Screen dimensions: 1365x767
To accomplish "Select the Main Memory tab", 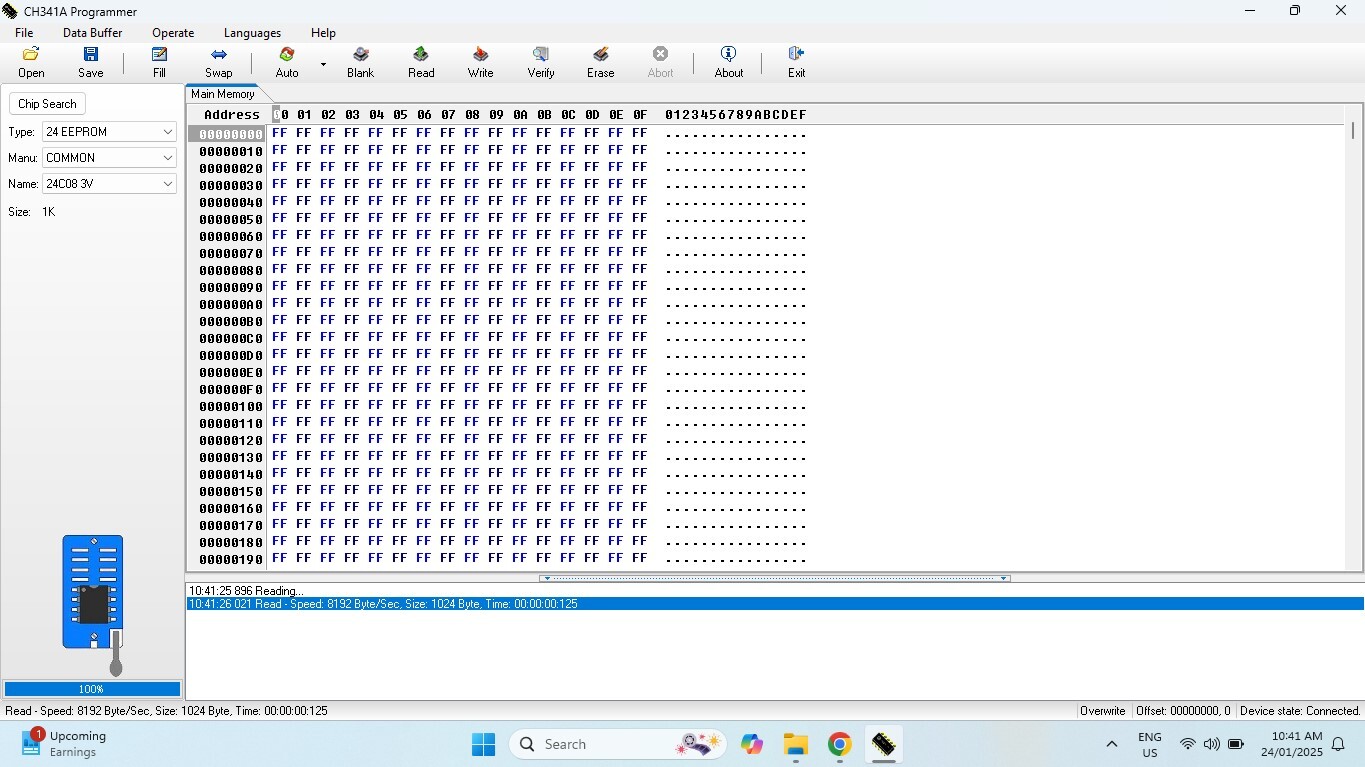I will coord(222,94).
